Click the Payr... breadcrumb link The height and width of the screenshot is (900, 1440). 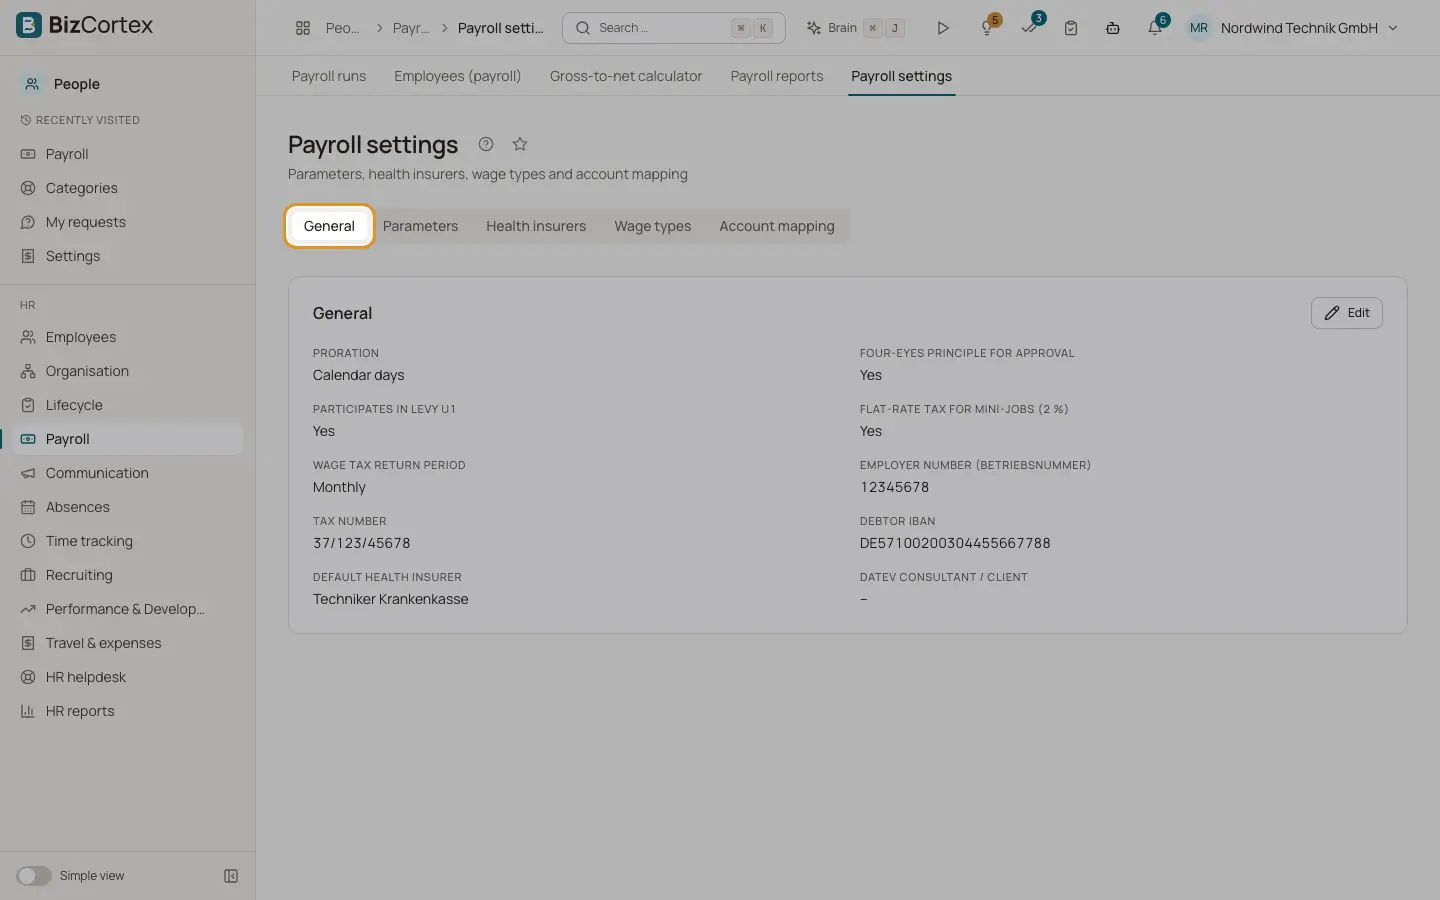(x=411, y=28)
